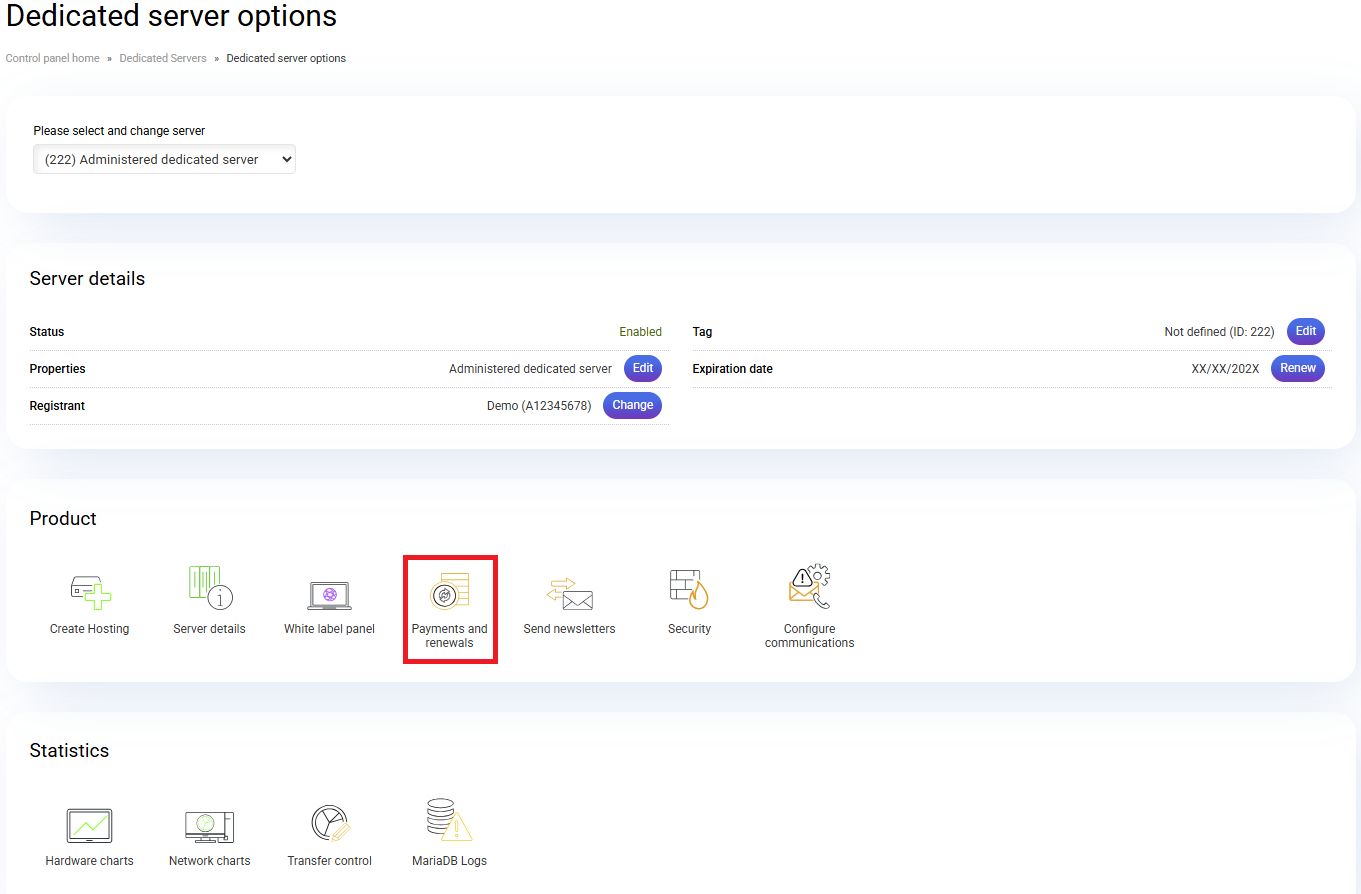Click Edit button next to Tag
The image size is (1361, 894).
1306,331
